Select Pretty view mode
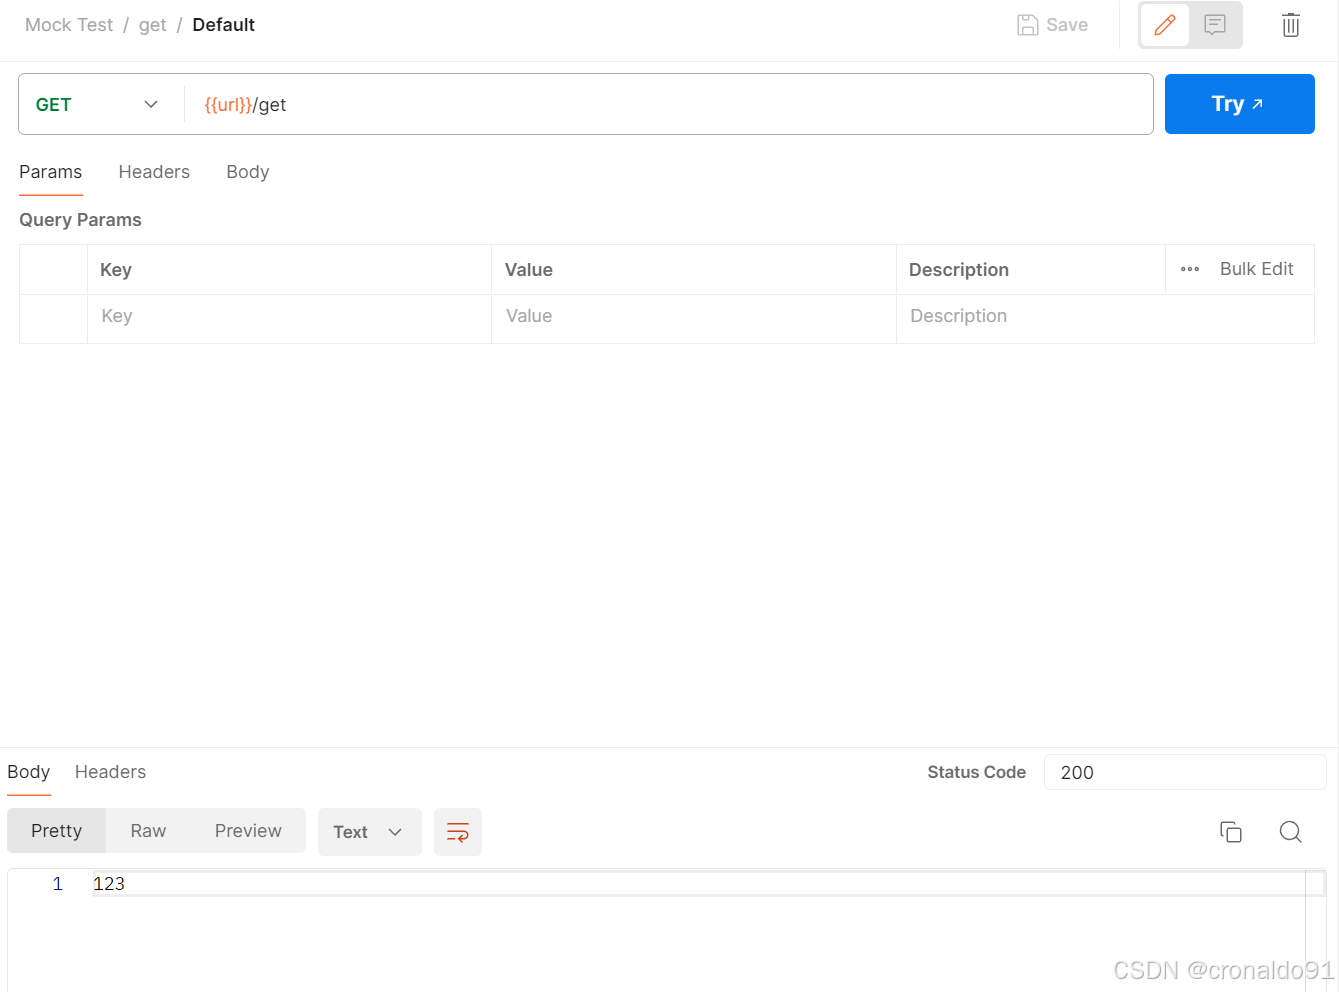 pyautogui.click(x=57, y=831)
